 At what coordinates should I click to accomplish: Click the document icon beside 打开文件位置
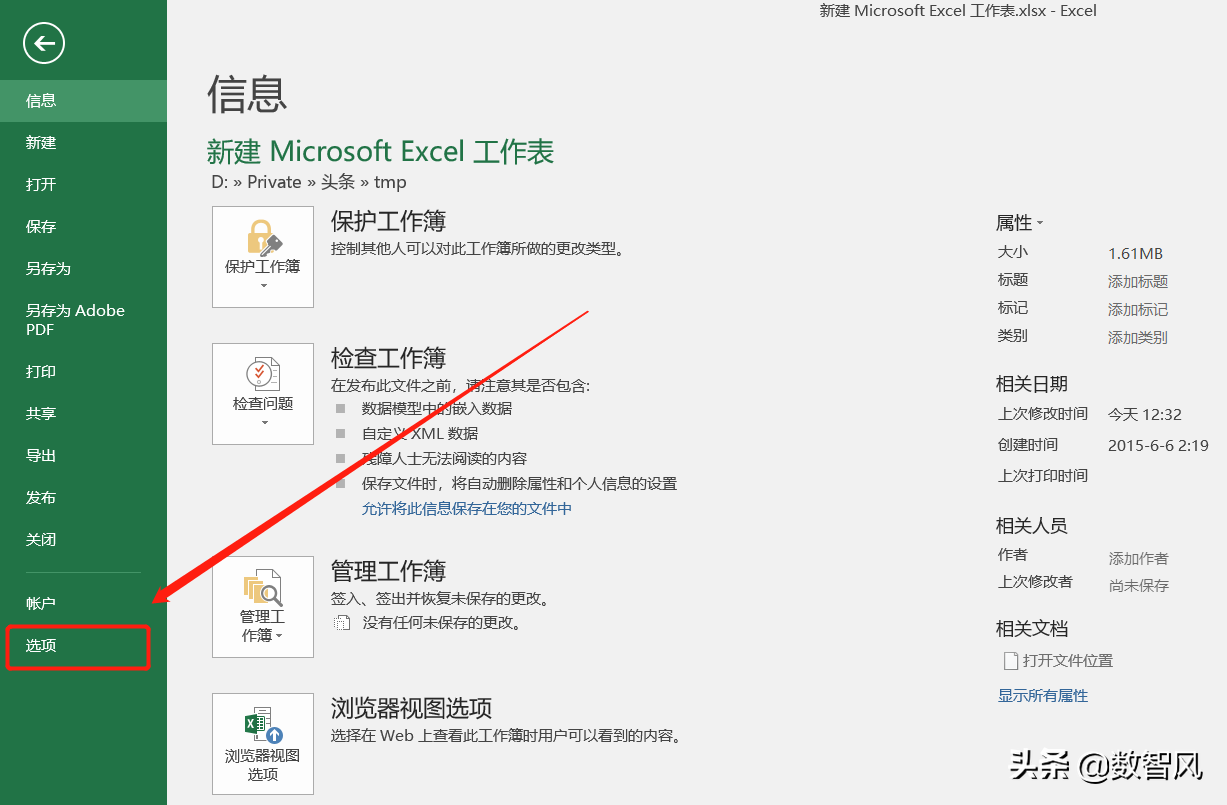pos(1010,661)
